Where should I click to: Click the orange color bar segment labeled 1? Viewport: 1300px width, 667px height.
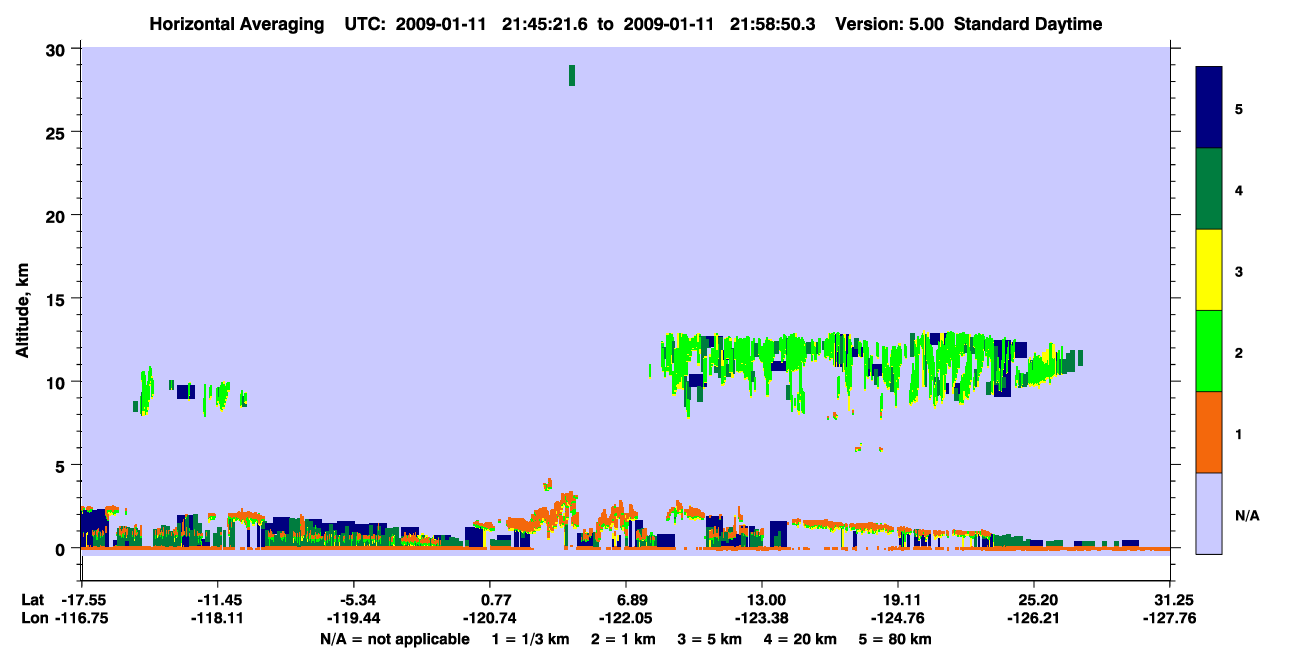click(1209, 432)
